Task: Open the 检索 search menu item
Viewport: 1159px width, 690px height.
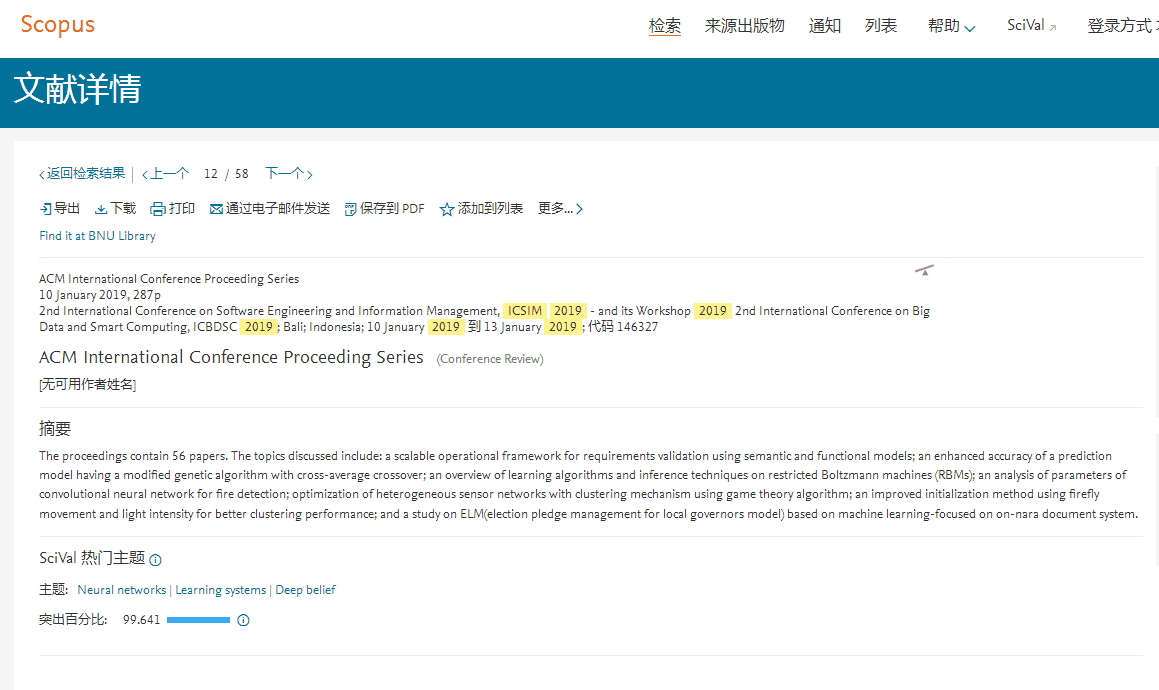Action: 665,26
